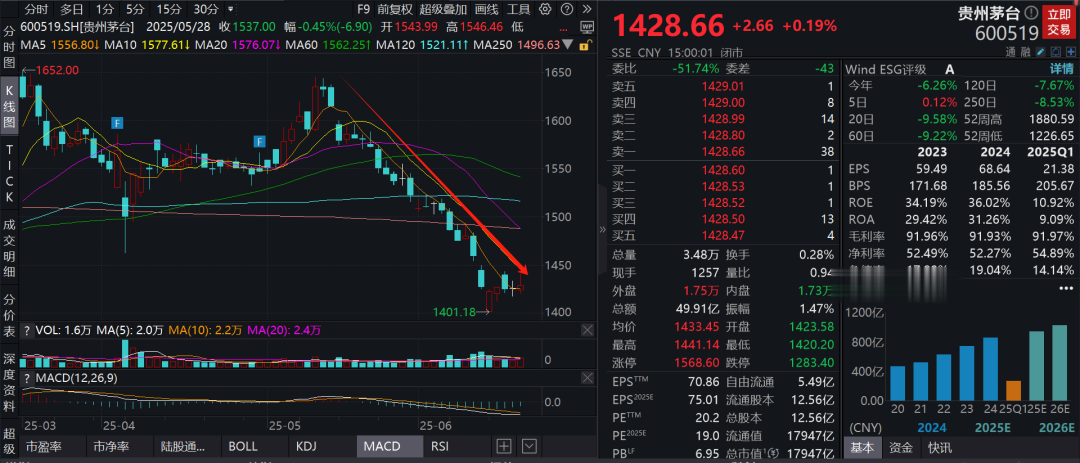The image size is (1080, 463).
Task: Select the 5分 period
Action: [135, 10]
